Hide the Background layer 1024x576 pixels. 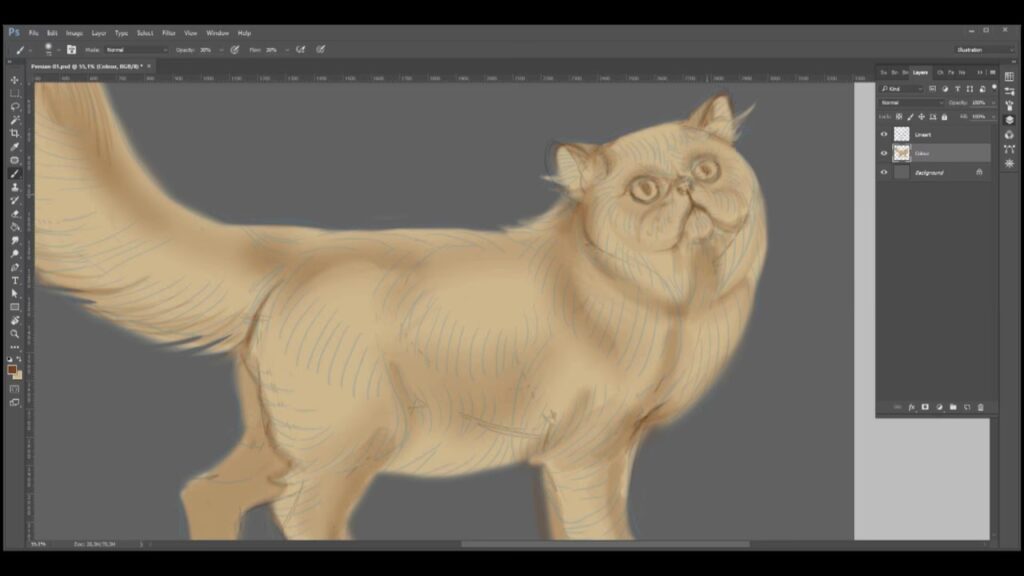pyautogui.click(x=884, y=172)
